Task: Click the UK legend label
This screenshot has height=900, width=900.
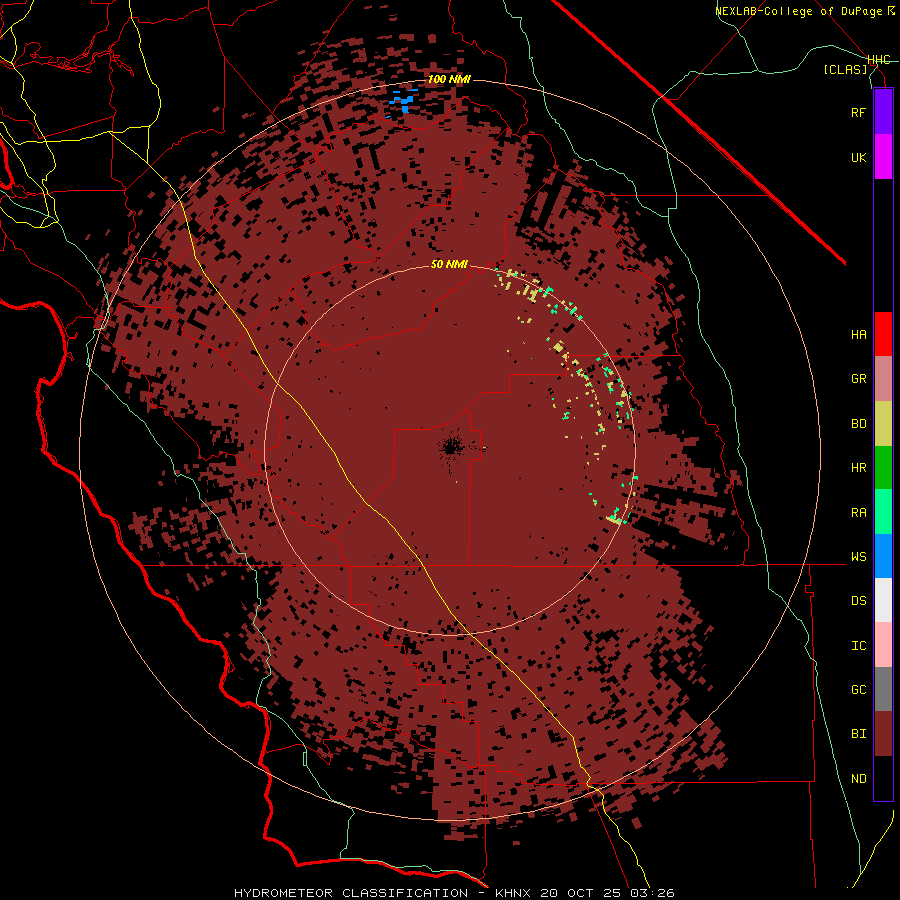Action: tap(859, 157)
